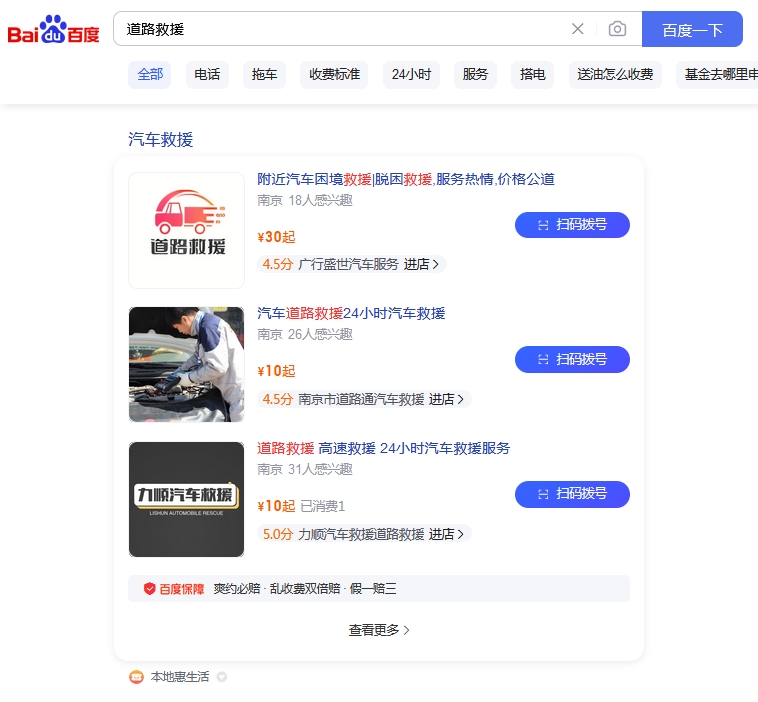Open the 汽车救援 heading link
Viewport: 758px width, 702px height.
pos(160,140)
